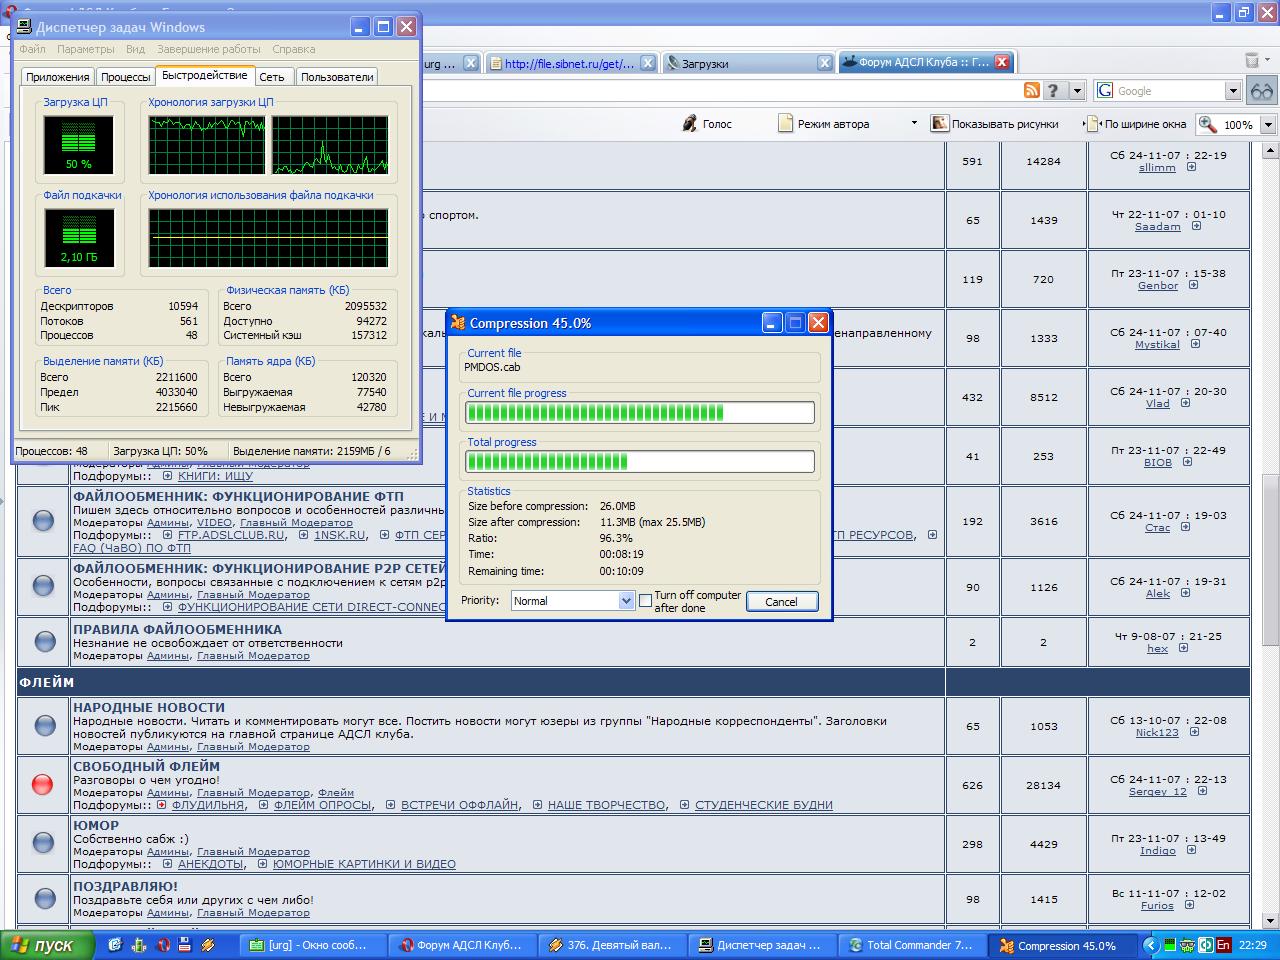1280x960 pixels.
Task: Switch to the Процессы tab in Task Manager
Action: point(126,77)
